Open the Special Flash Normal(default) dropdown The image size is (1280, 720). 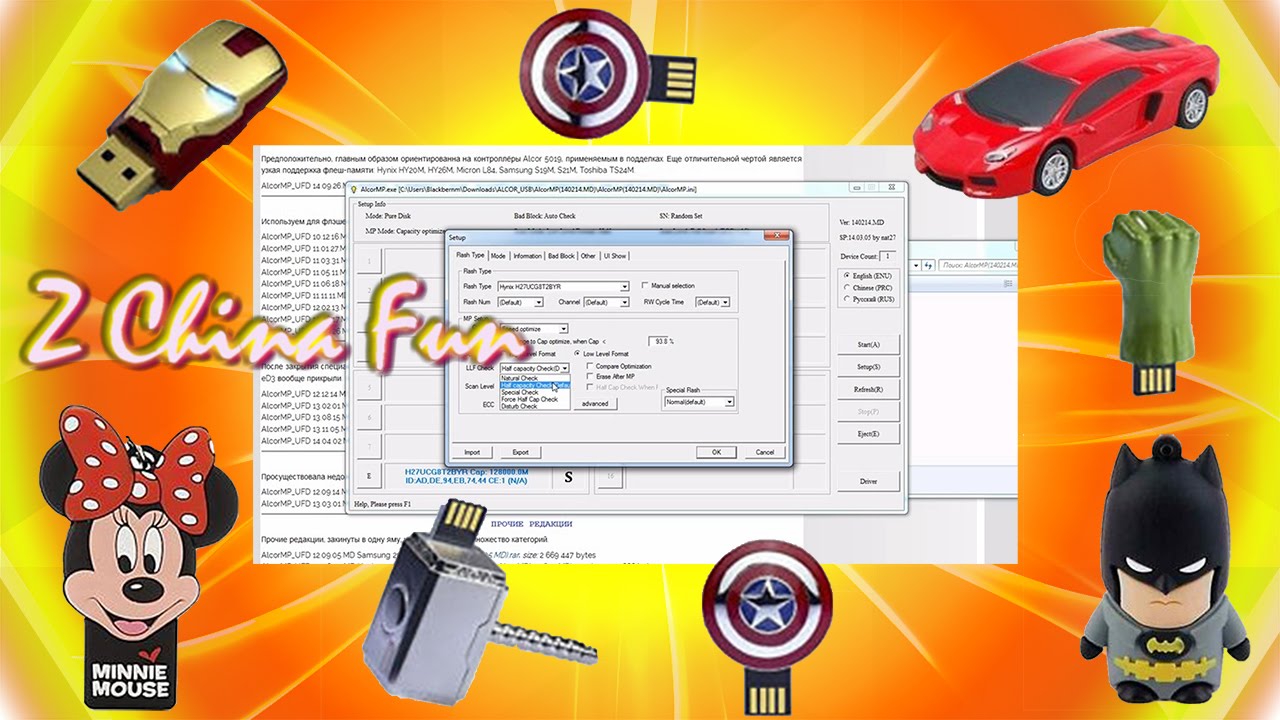730,402
